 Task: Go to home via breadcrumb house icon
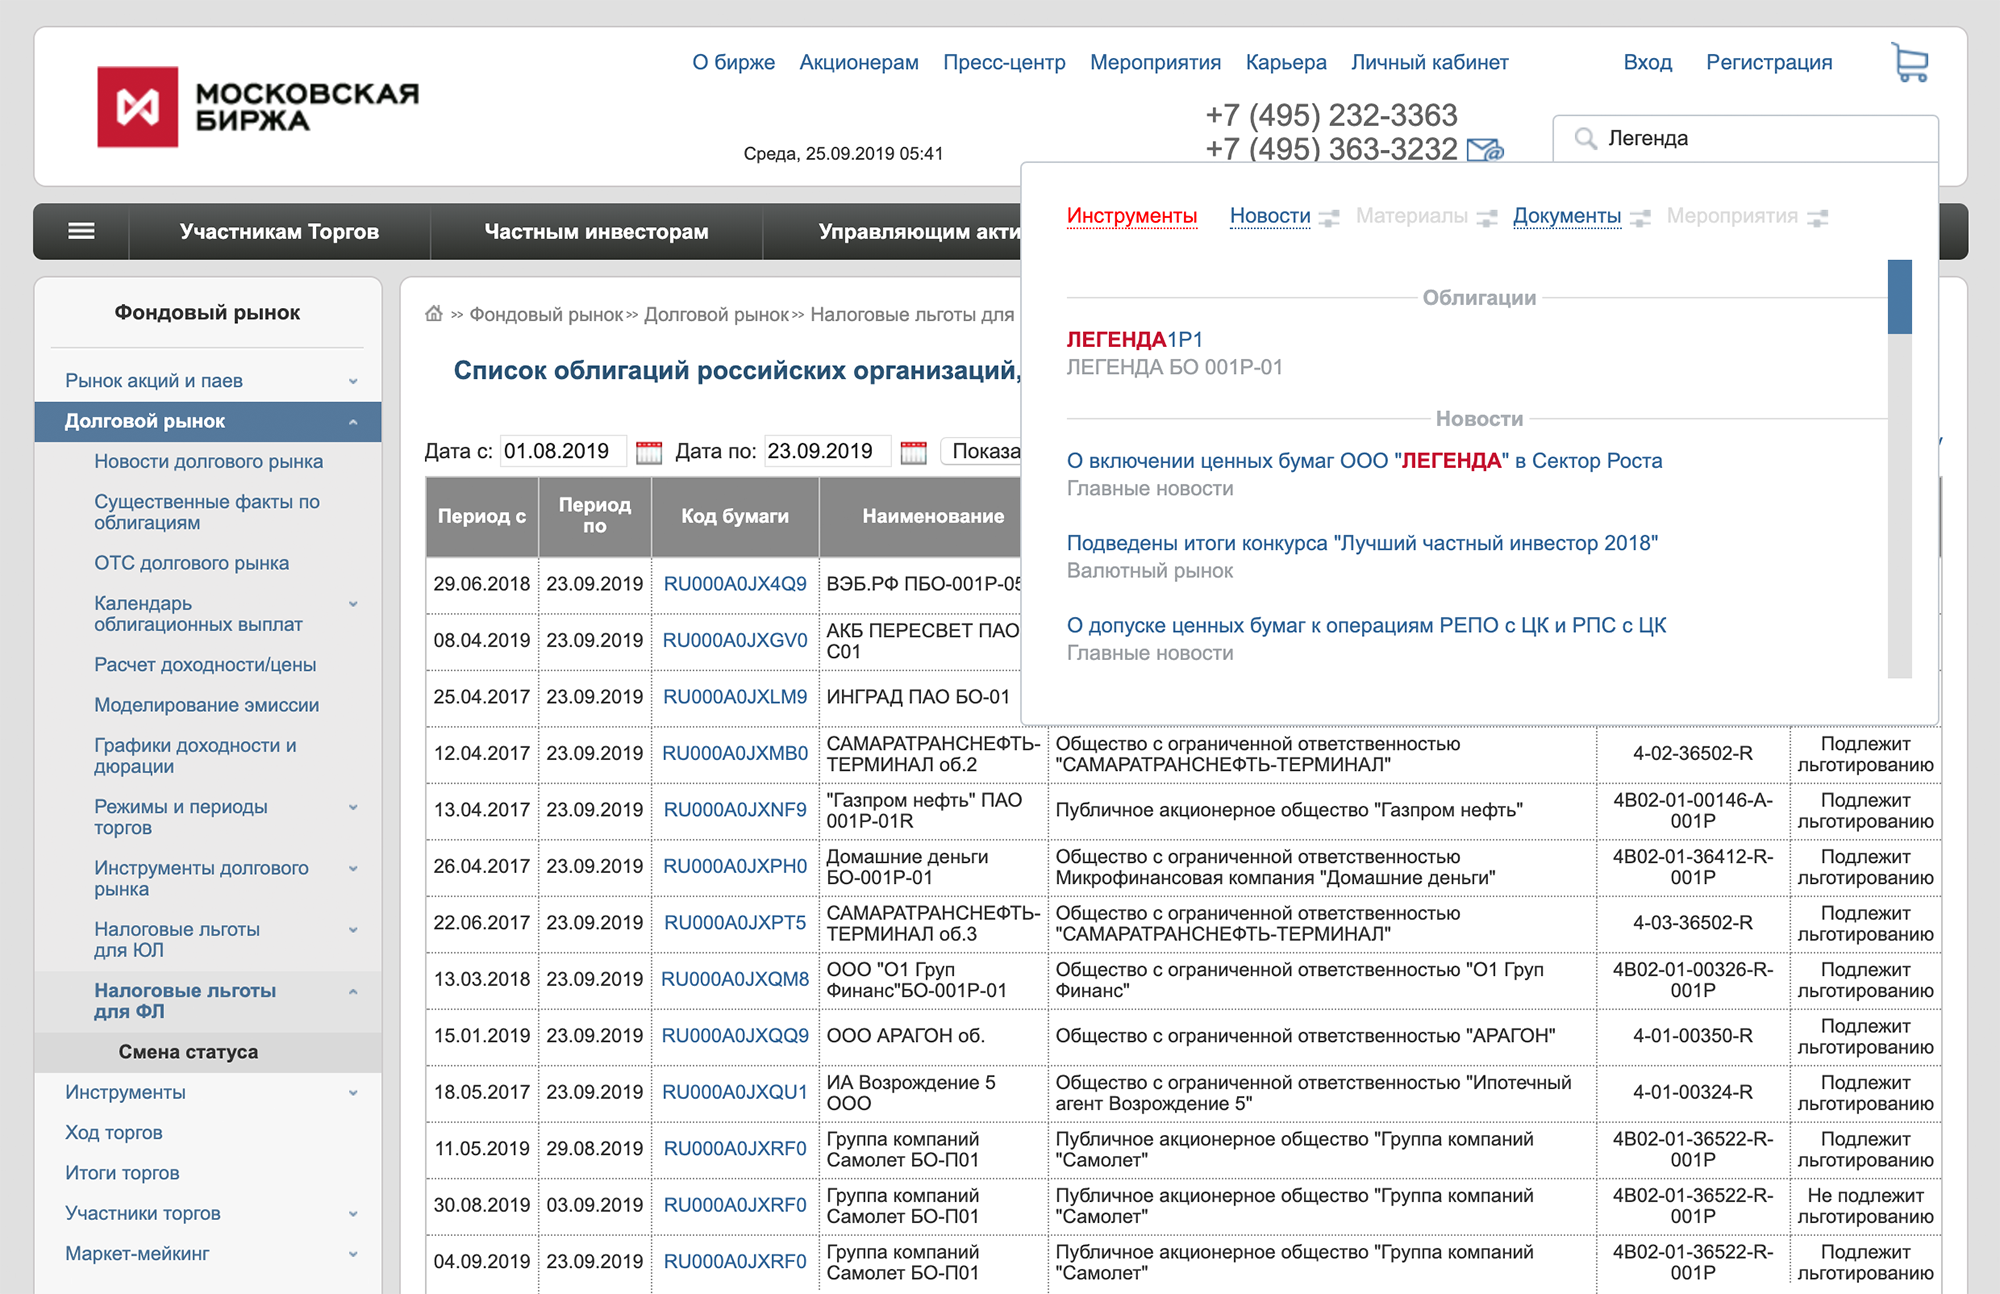tap(434, 313)
